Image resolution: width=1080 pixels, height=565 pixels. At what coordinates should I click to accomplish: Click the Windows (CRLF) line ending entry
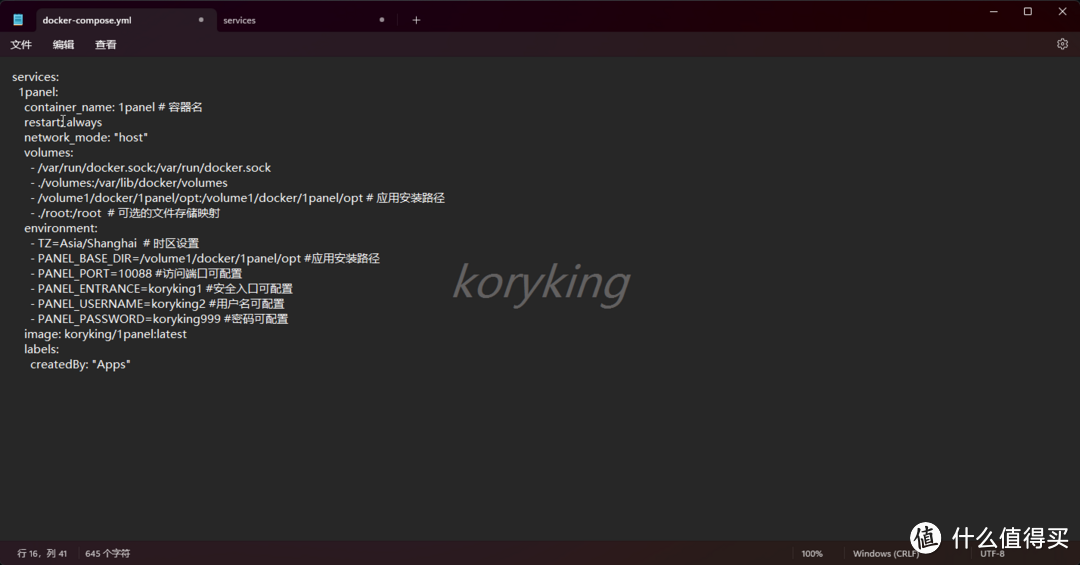(886, 553)
